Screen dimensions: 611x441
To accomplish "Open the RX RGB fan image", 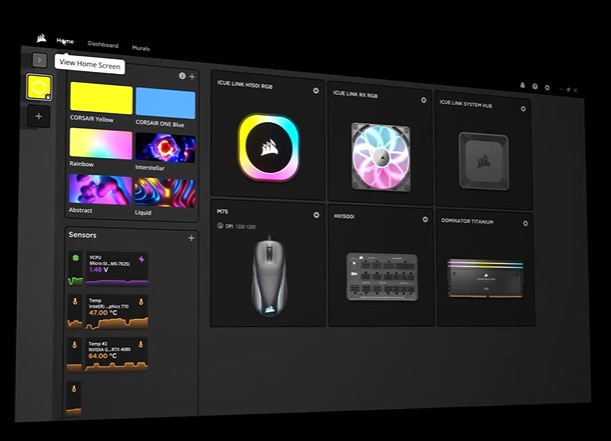I will [381, 157].
